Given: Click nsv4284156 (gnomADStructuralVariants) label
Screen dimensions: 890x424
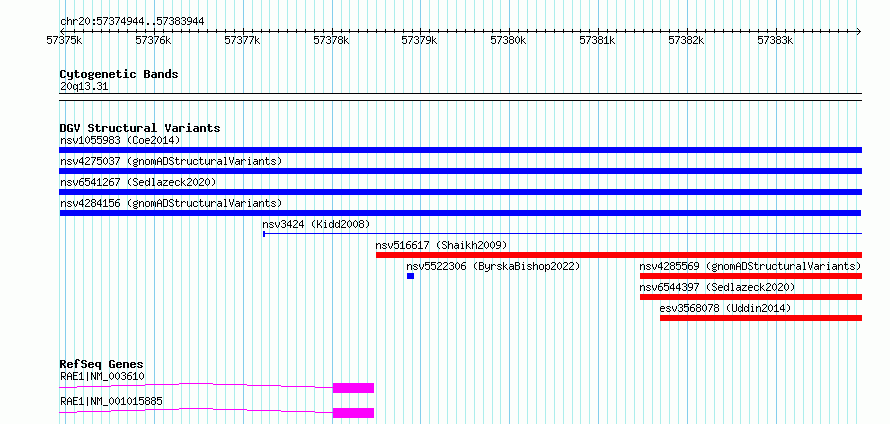Looking at the screenshot, I should (171, 203).
